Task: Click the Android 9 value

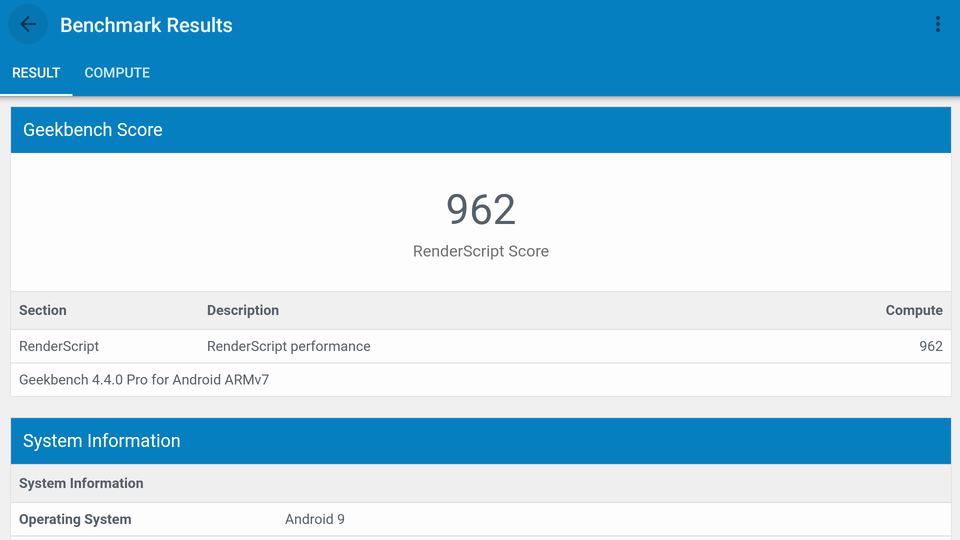Action: tap(315, 519)
